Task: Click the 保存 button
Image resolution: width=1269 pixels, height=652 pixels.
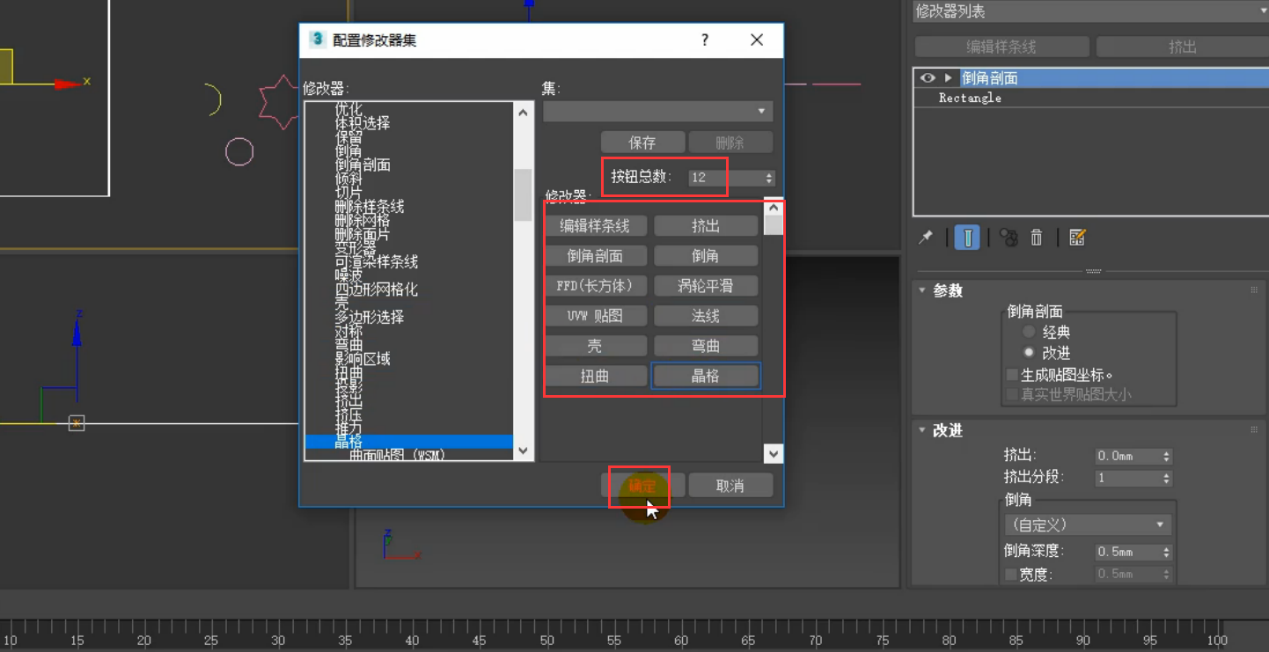Action: click(642, 143)
